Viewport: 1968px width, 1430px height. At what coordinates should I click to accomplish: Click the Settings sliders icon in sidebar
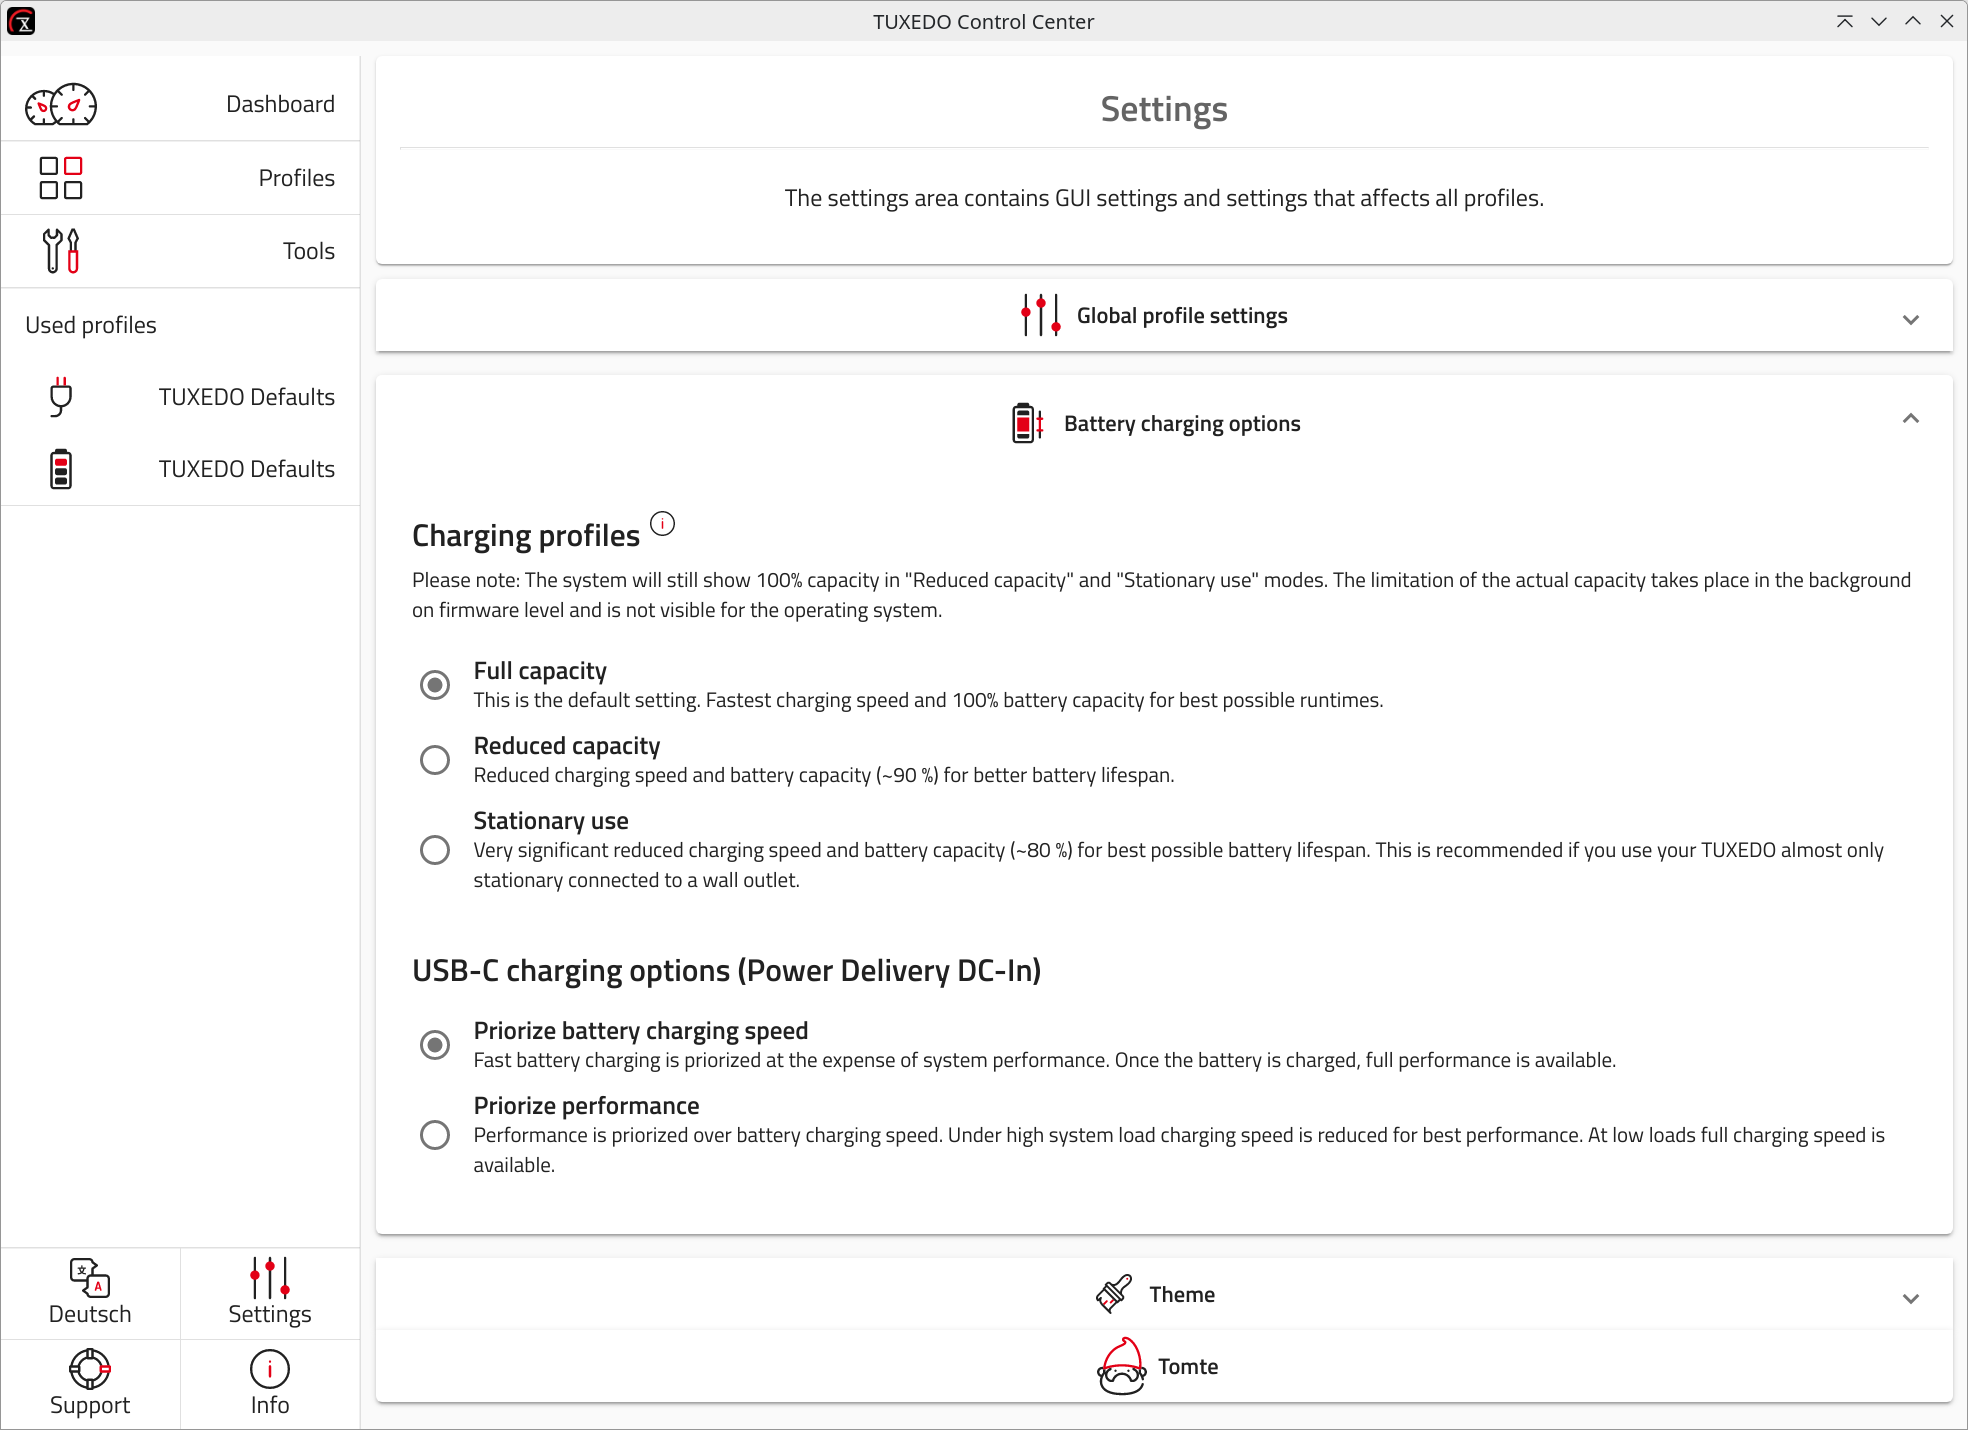[x=270, y=1277]
